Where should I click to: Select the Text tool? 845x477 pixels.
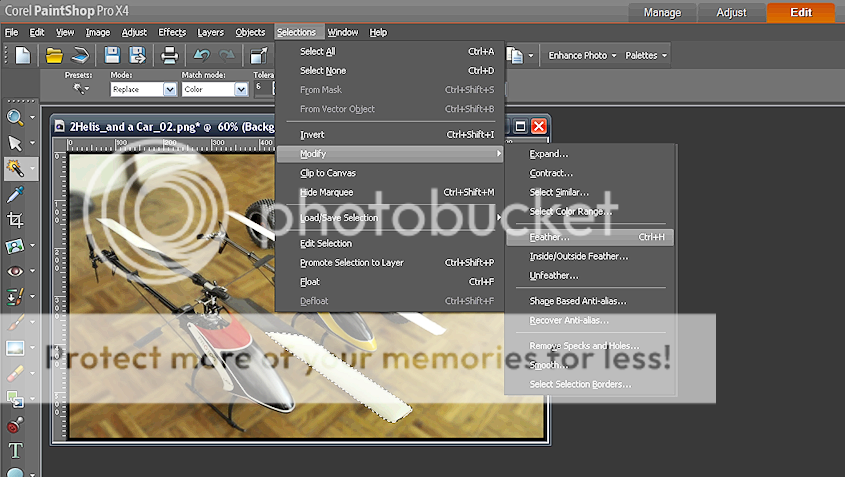(15, 451)
